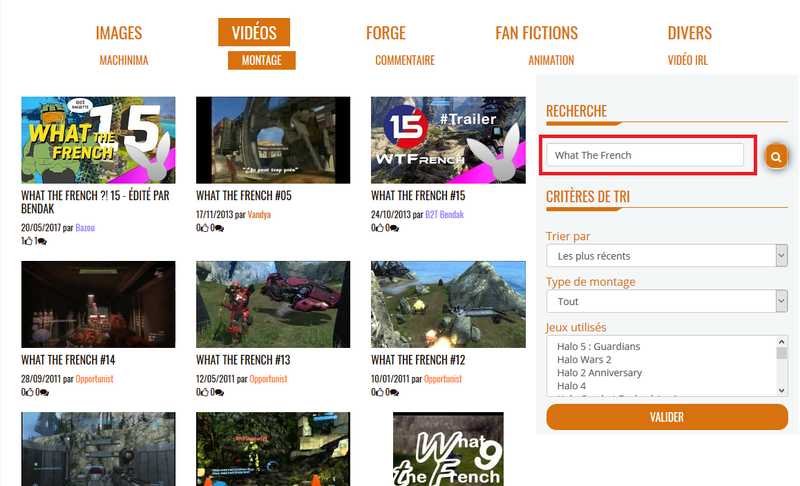Click comment icon under What The French #12
This screenshot has width=800, height=486.
tap(394, 392)
